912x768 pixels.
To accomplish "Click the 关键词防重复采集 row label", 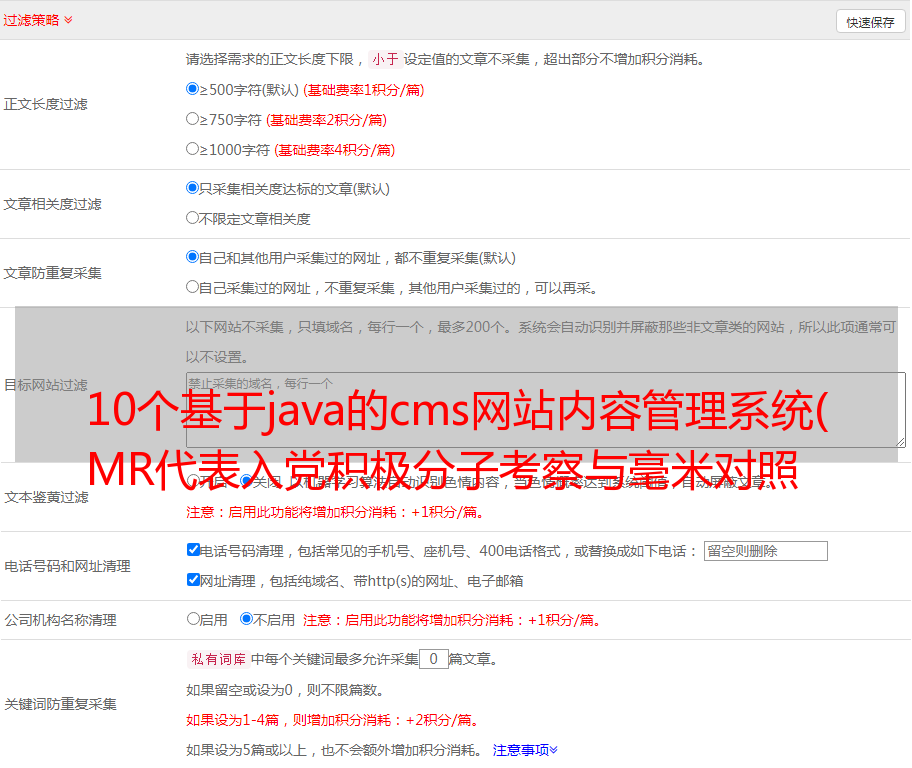I will pos(60,704).
